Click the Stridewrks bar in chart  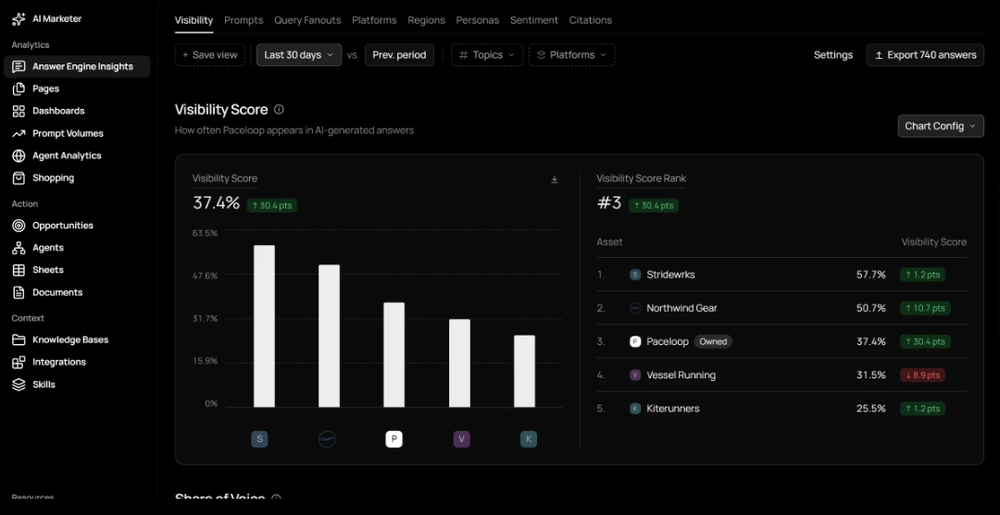pos(264,326)
